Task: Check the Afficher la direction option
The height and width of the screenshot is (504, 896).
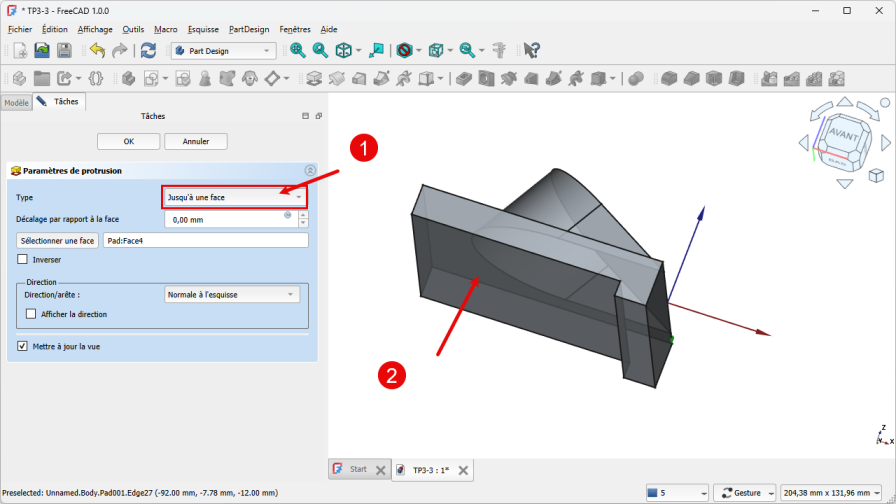Action: pos(31,314)
